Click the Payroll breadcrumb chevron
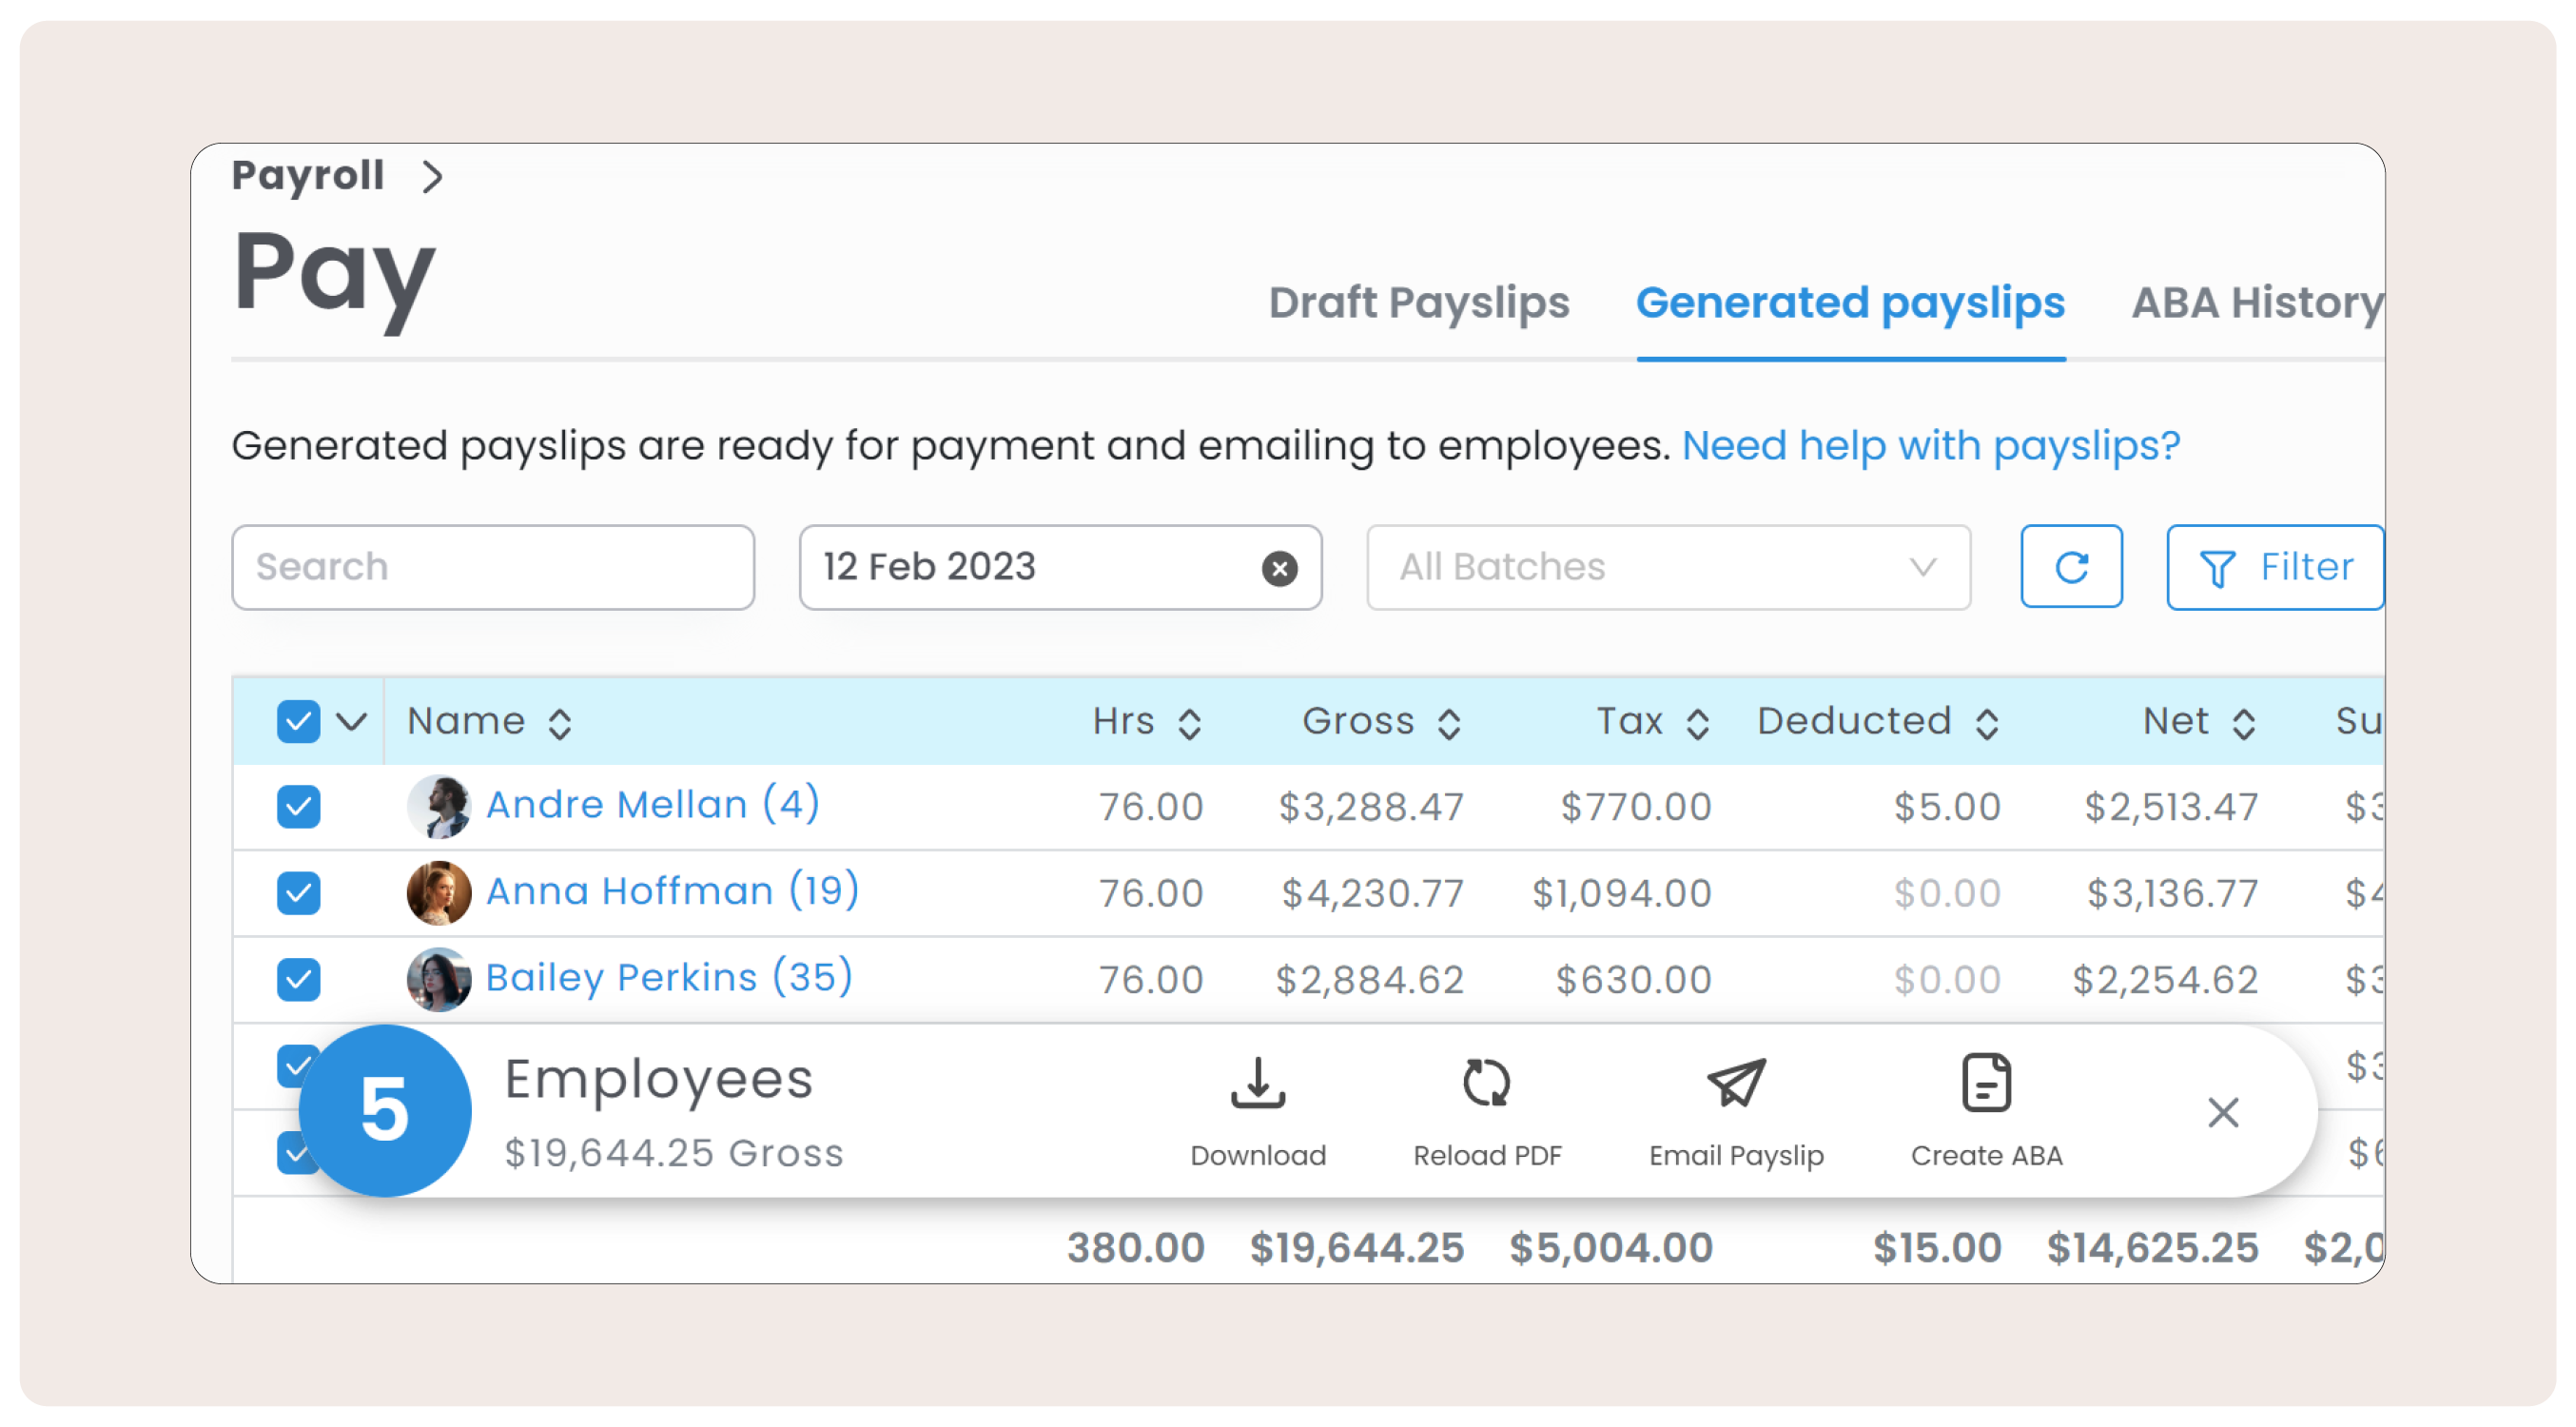Screen dimensions: 2576x1427 pyautogui.click(x=432, y=177)
